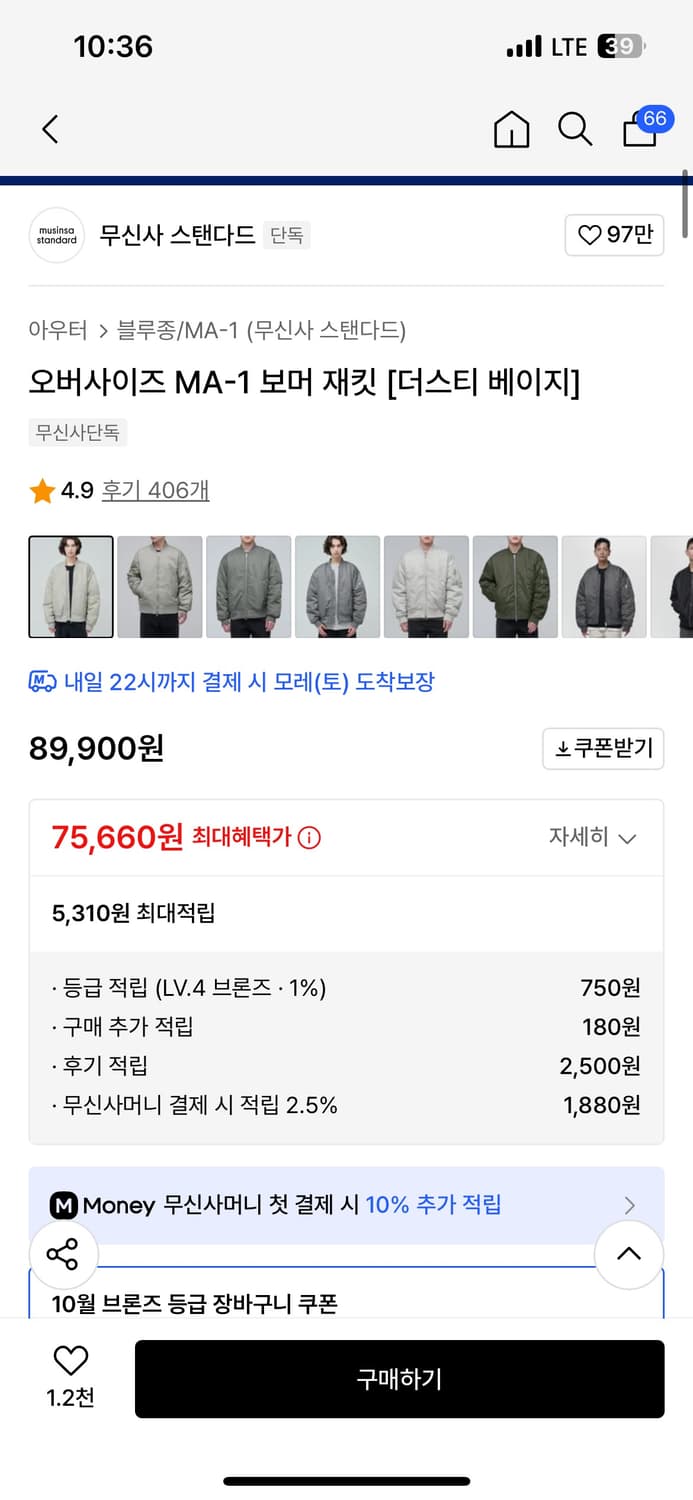Screen dimensions: 693x1500
Task: Tap the 쿠폰받기 coupon button
Action: pyautogui.click(x=603, y=749)
